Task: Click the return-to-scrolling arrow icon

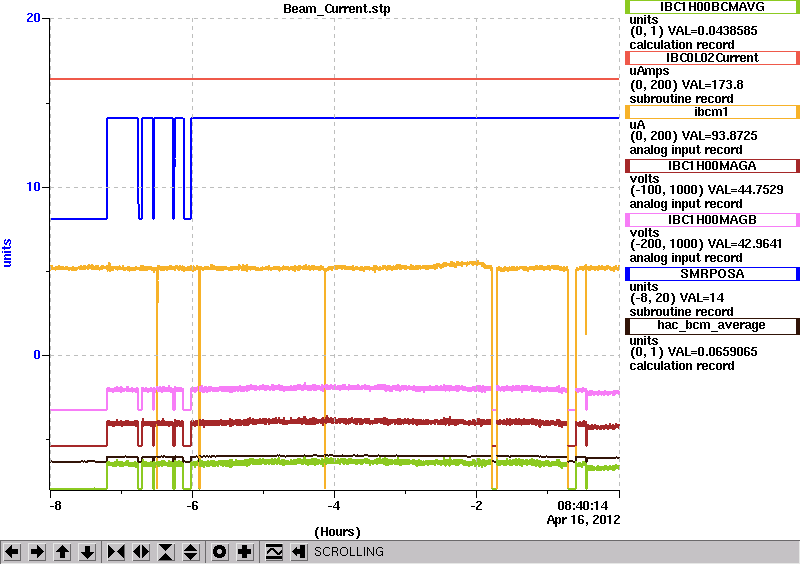Action: point(299,552)
